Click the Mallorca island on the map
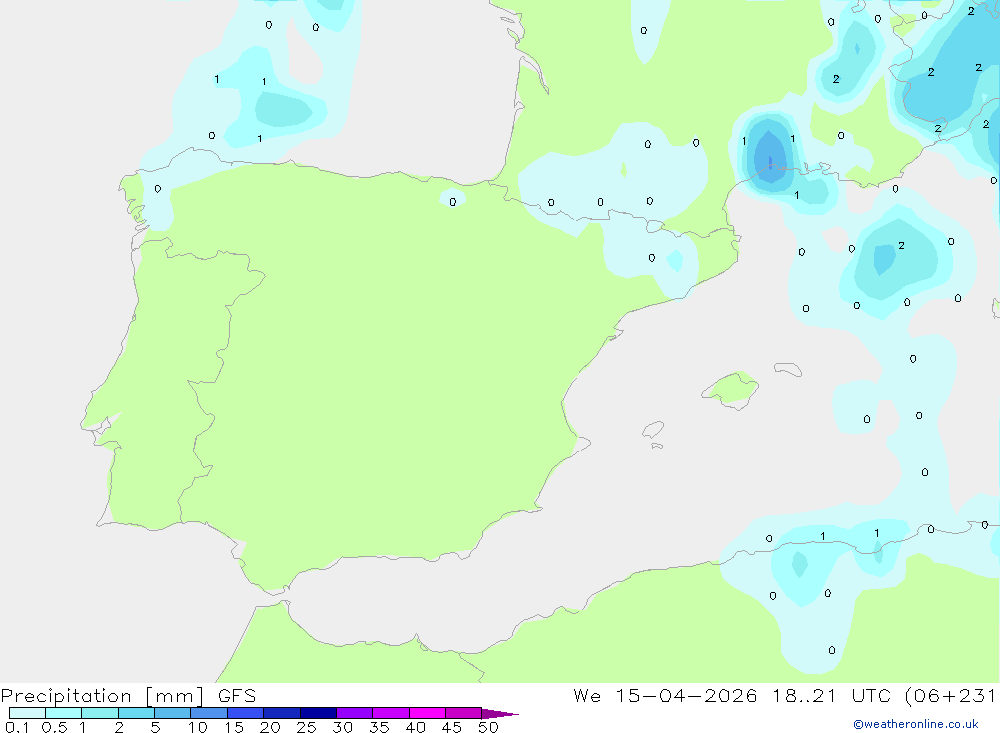1000x733 pixels. (731, 389)
